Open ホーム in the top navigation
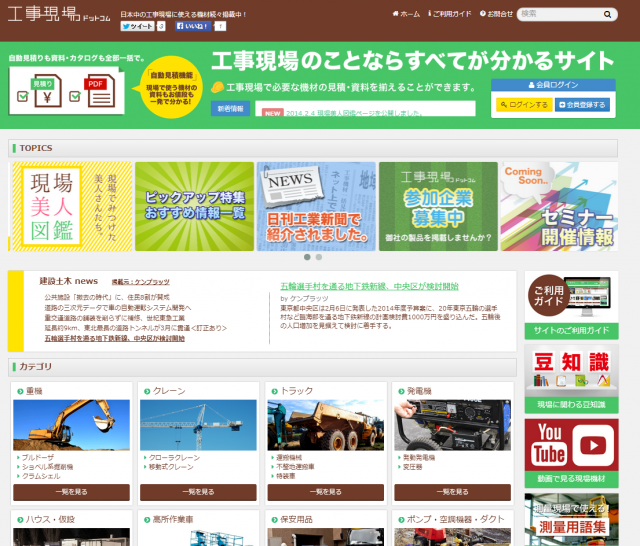 click(x=406, y=14)
